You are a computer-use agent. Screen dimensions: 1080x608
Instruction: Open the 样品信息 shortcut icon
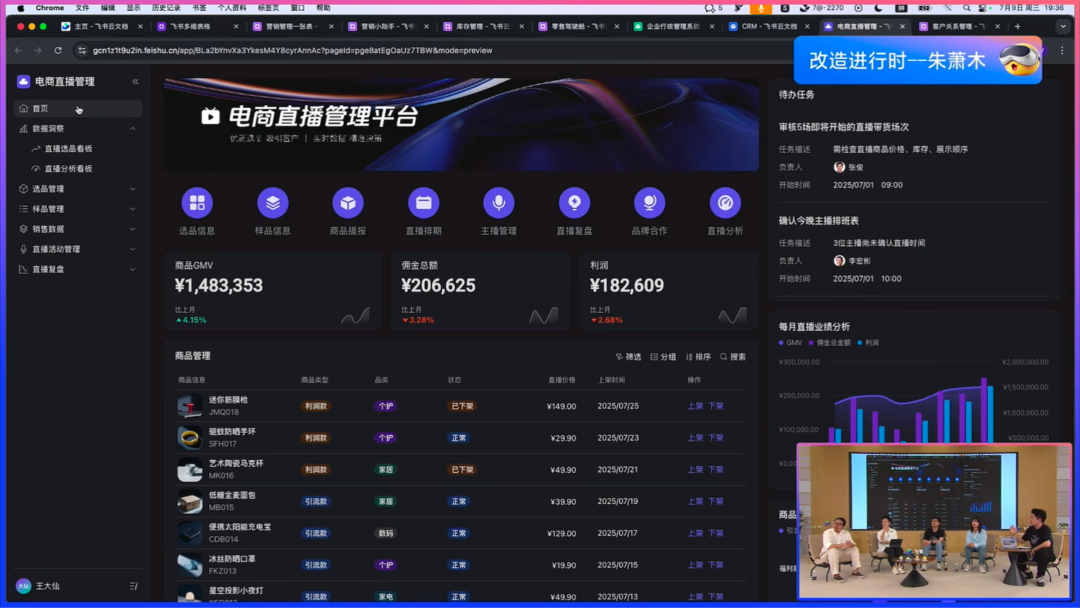[273, 202]
